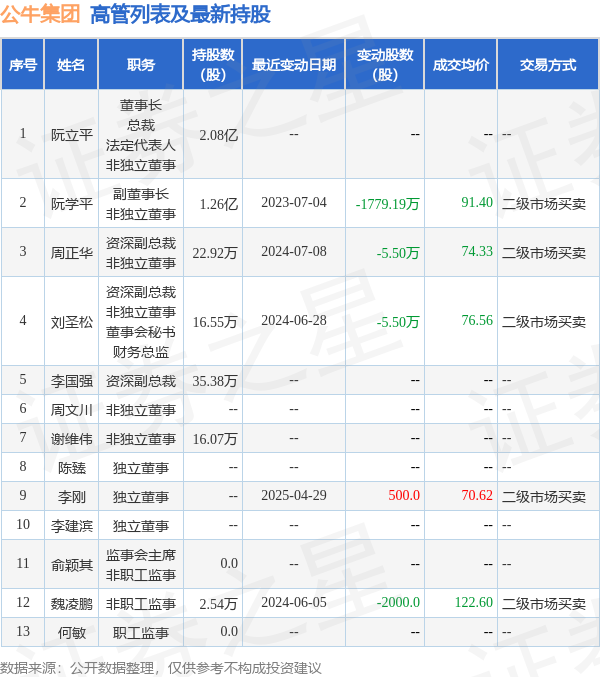Click the date 2024-06-05
The width and height of the screenshot is (600, 677).
click(x=294, y=602)
